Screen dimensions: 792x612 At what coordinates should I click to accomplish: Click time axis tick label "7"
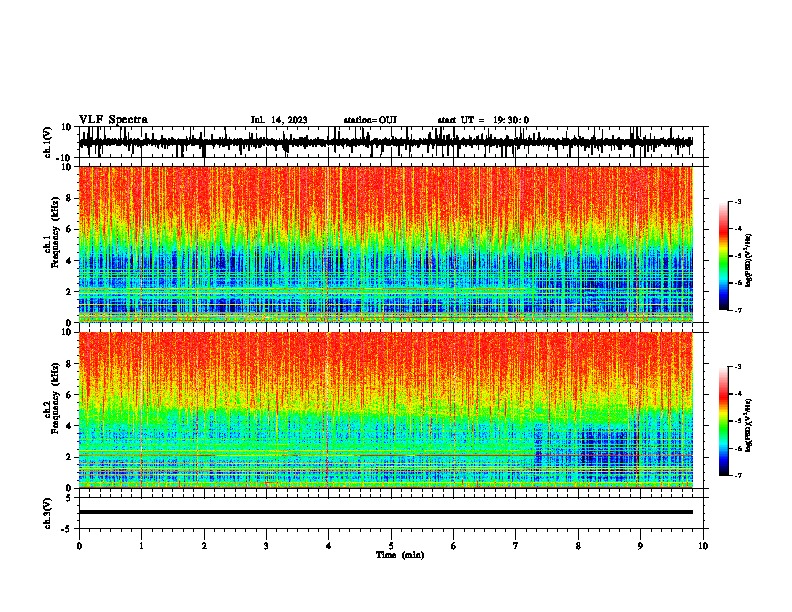pos(516,546)
